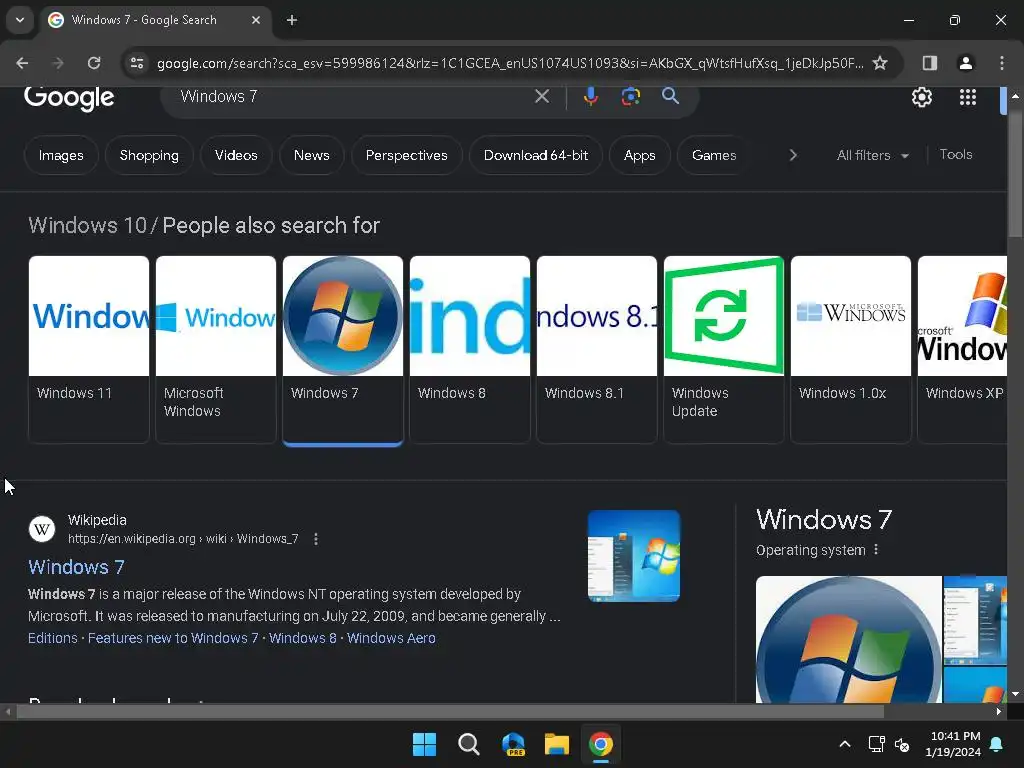Image resolution: width=1024 pixels, height=768 pixels.
Task: Open the Windows Aero sitelink
Action: click(x=391, y=638)
